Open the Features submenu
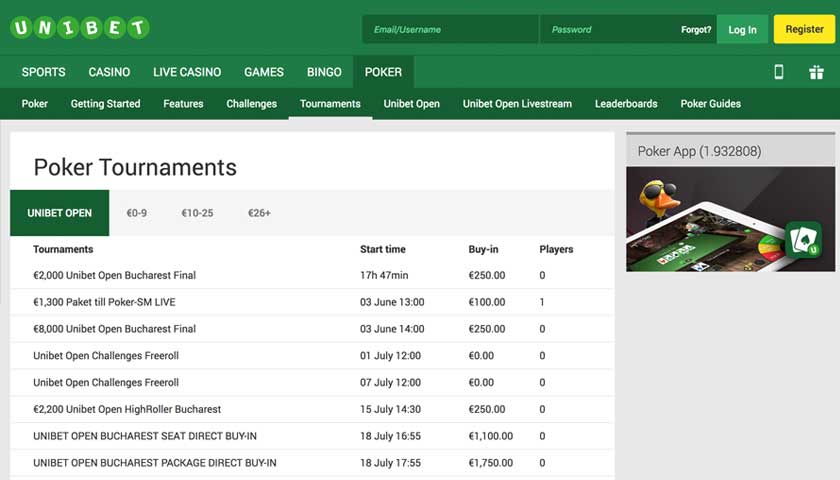The image size is (840, 480). coord(183,103)
